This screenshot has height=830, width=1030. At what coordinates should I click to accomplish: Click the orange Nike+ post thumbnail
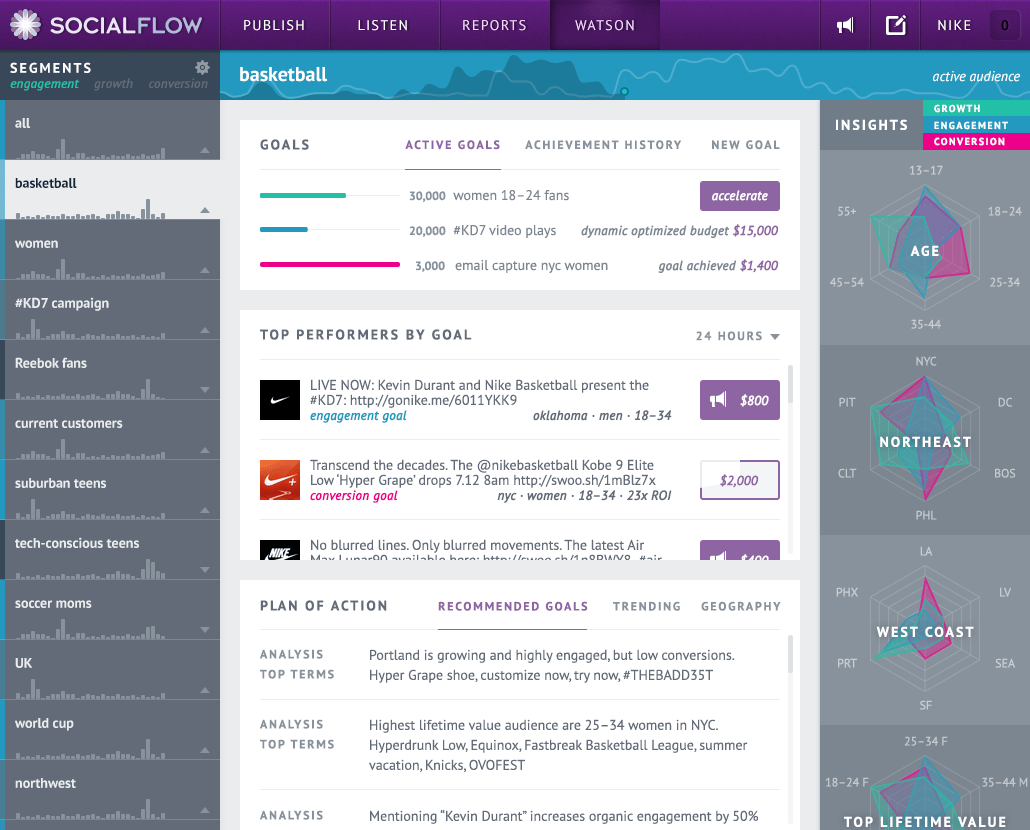(x=280, y=480)
